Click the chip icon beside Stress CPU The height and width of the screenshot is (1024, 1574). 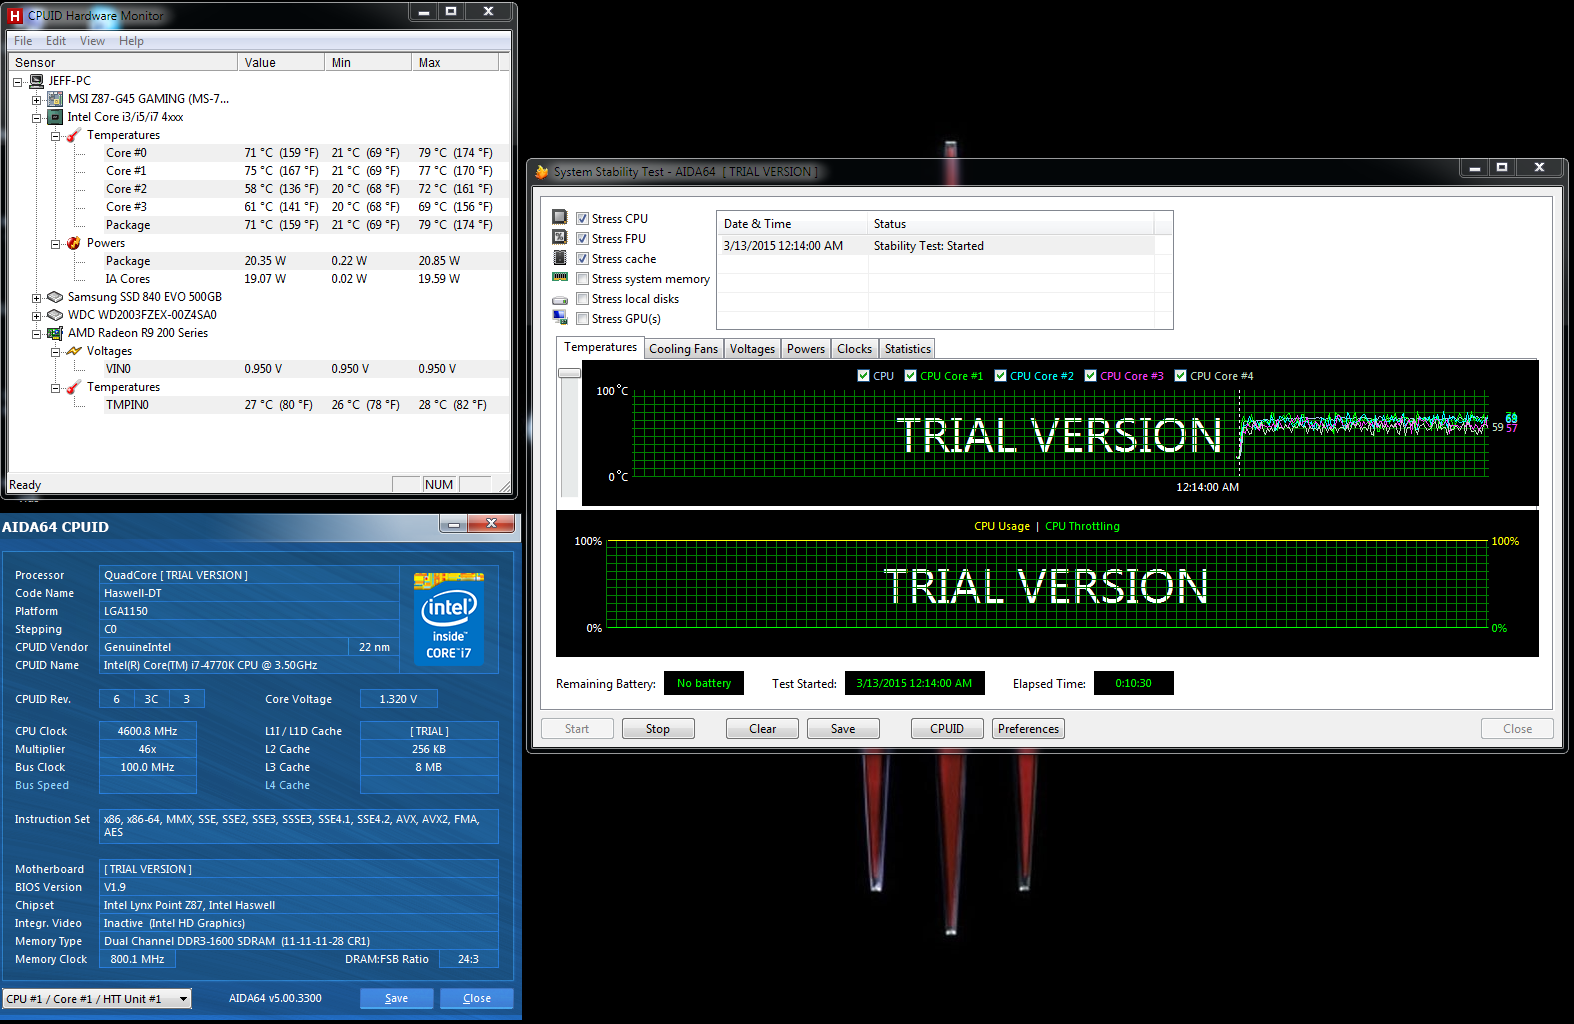click(560, 217)
